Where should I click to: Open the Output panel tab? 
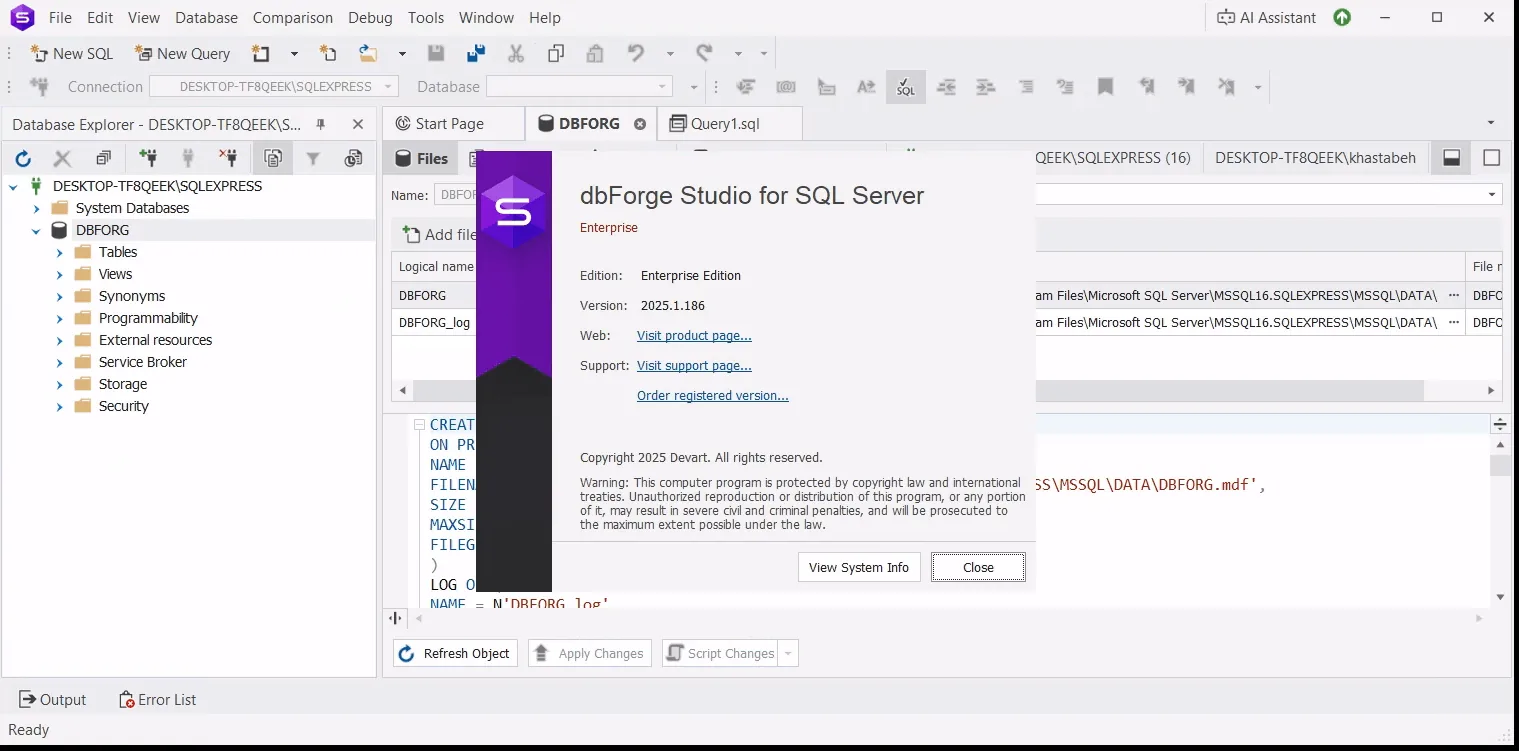(x=53, y=700)
